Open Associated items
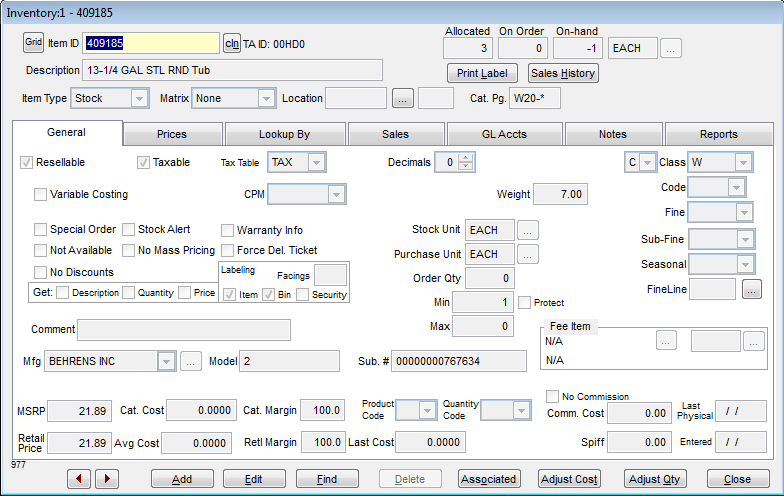This screenshot has height=496, width=784. point(489,479)
